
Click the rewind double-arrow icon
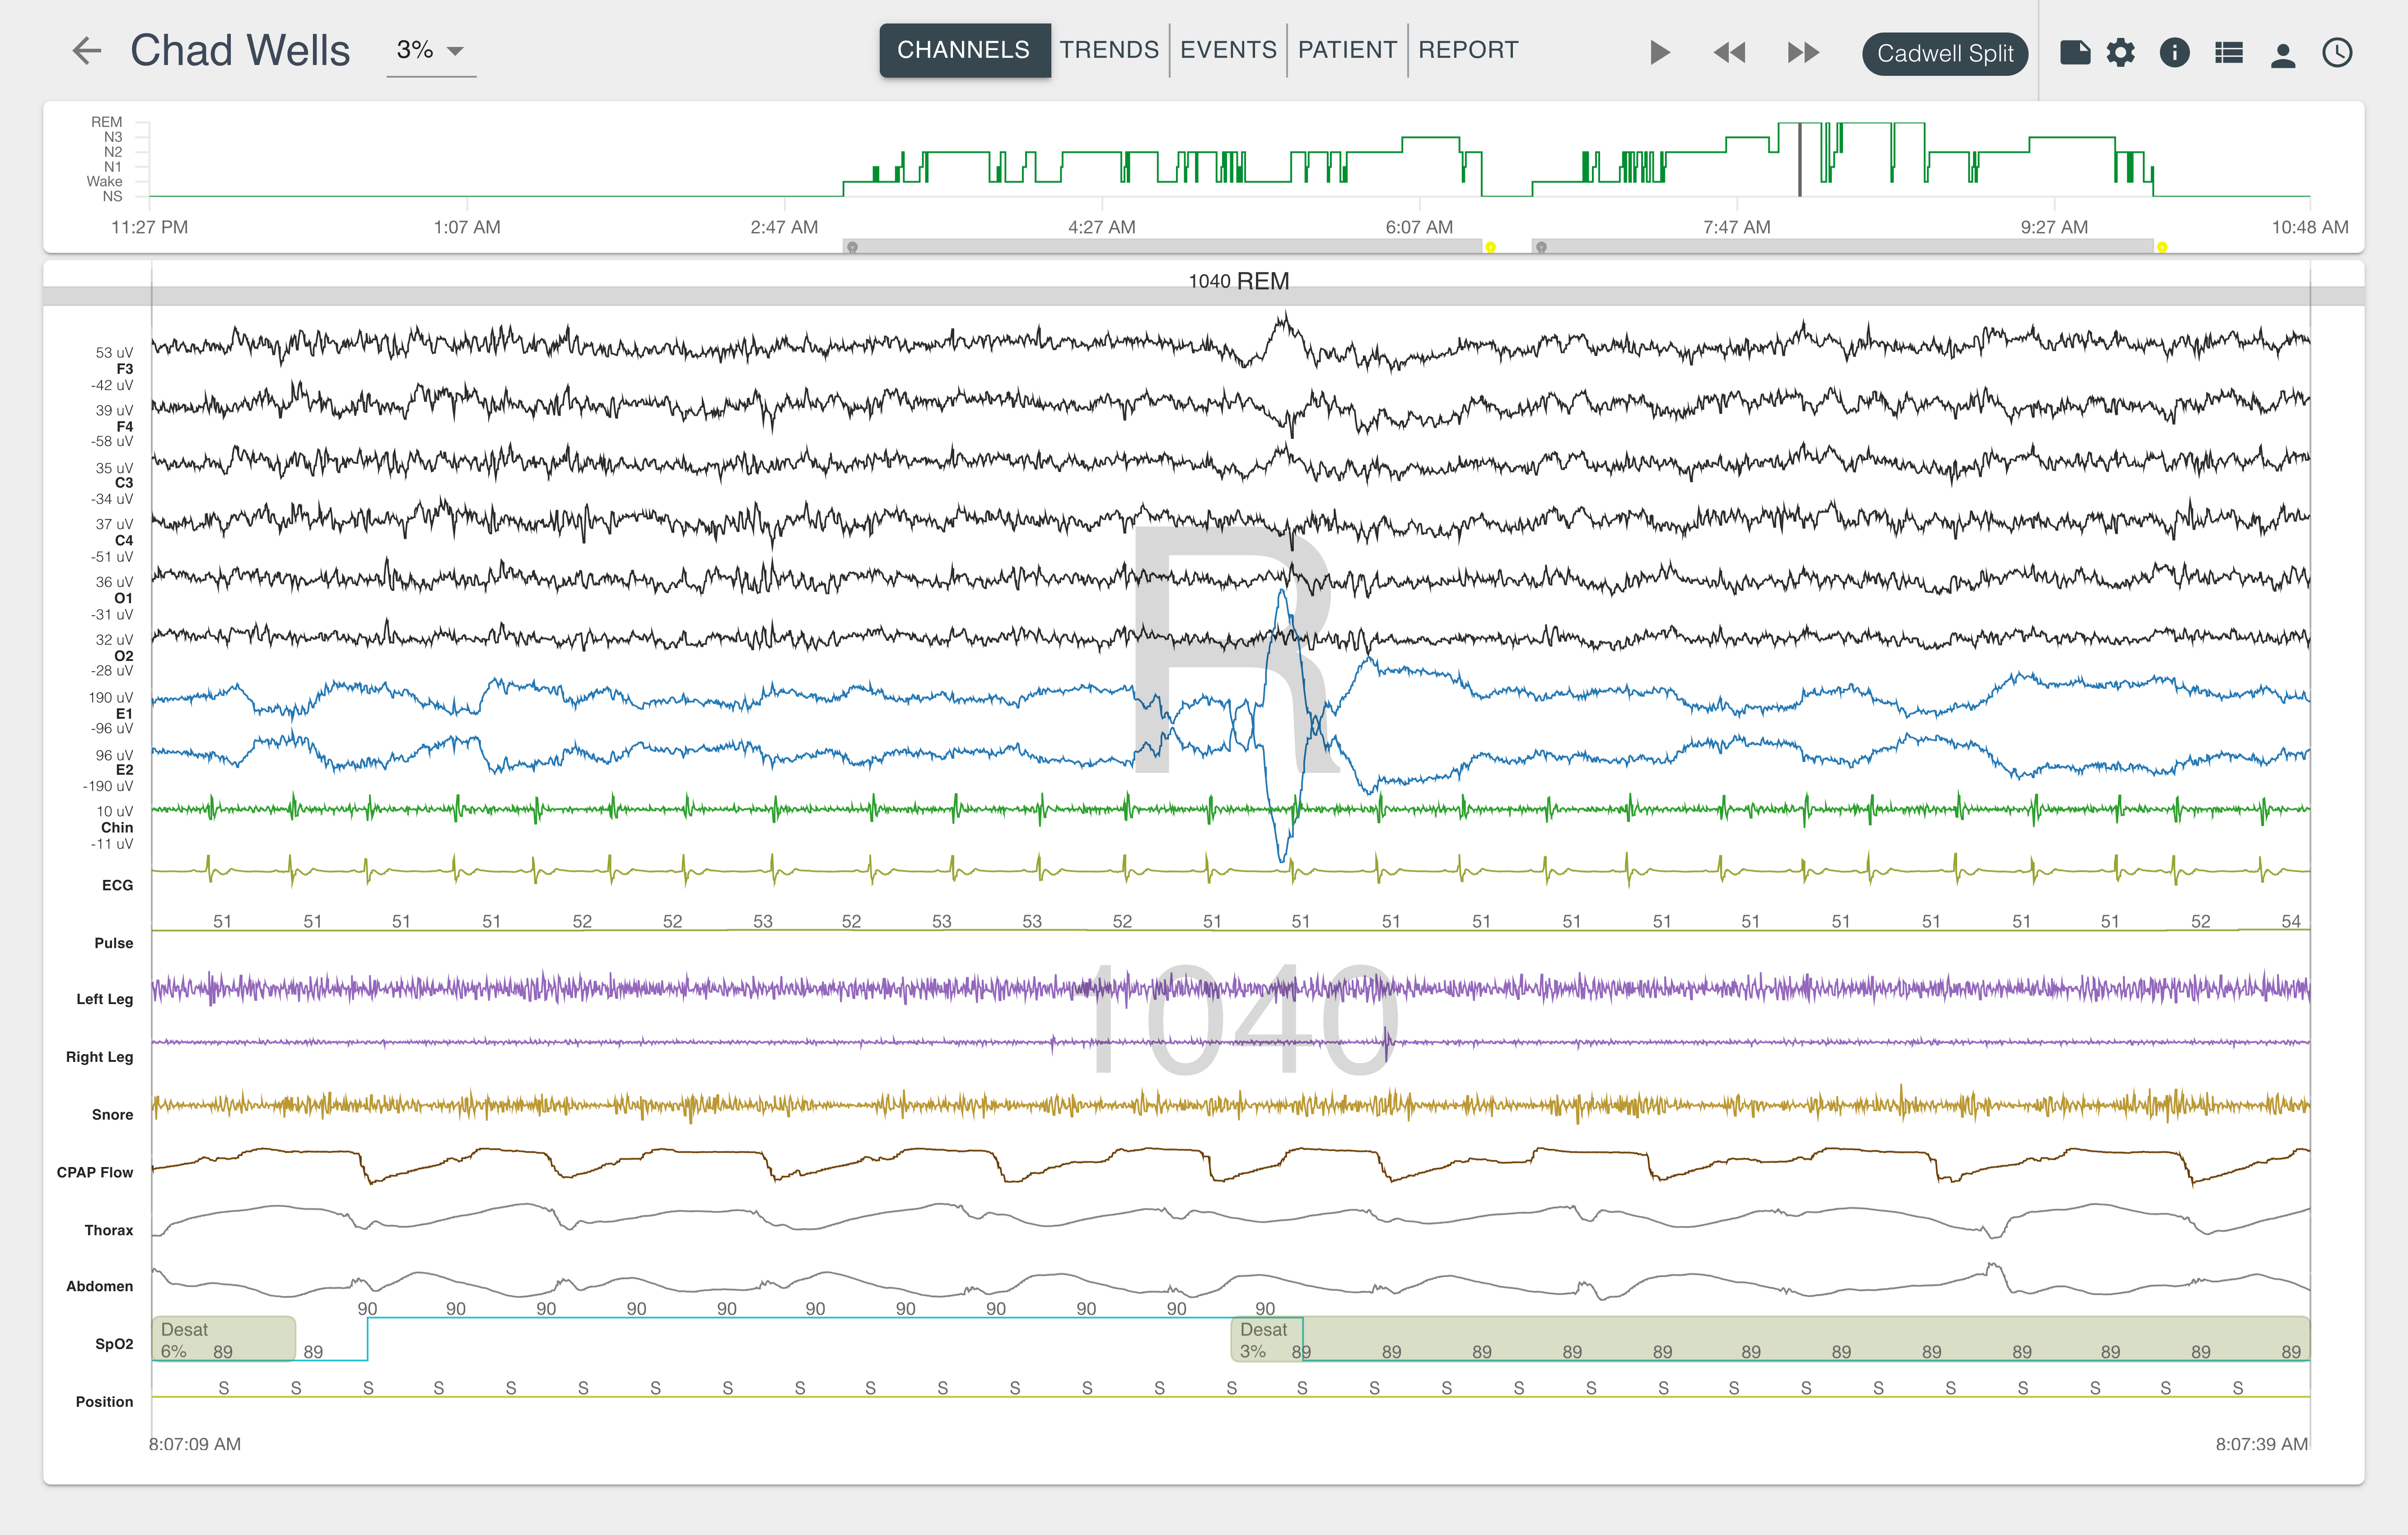[1729, 53]
